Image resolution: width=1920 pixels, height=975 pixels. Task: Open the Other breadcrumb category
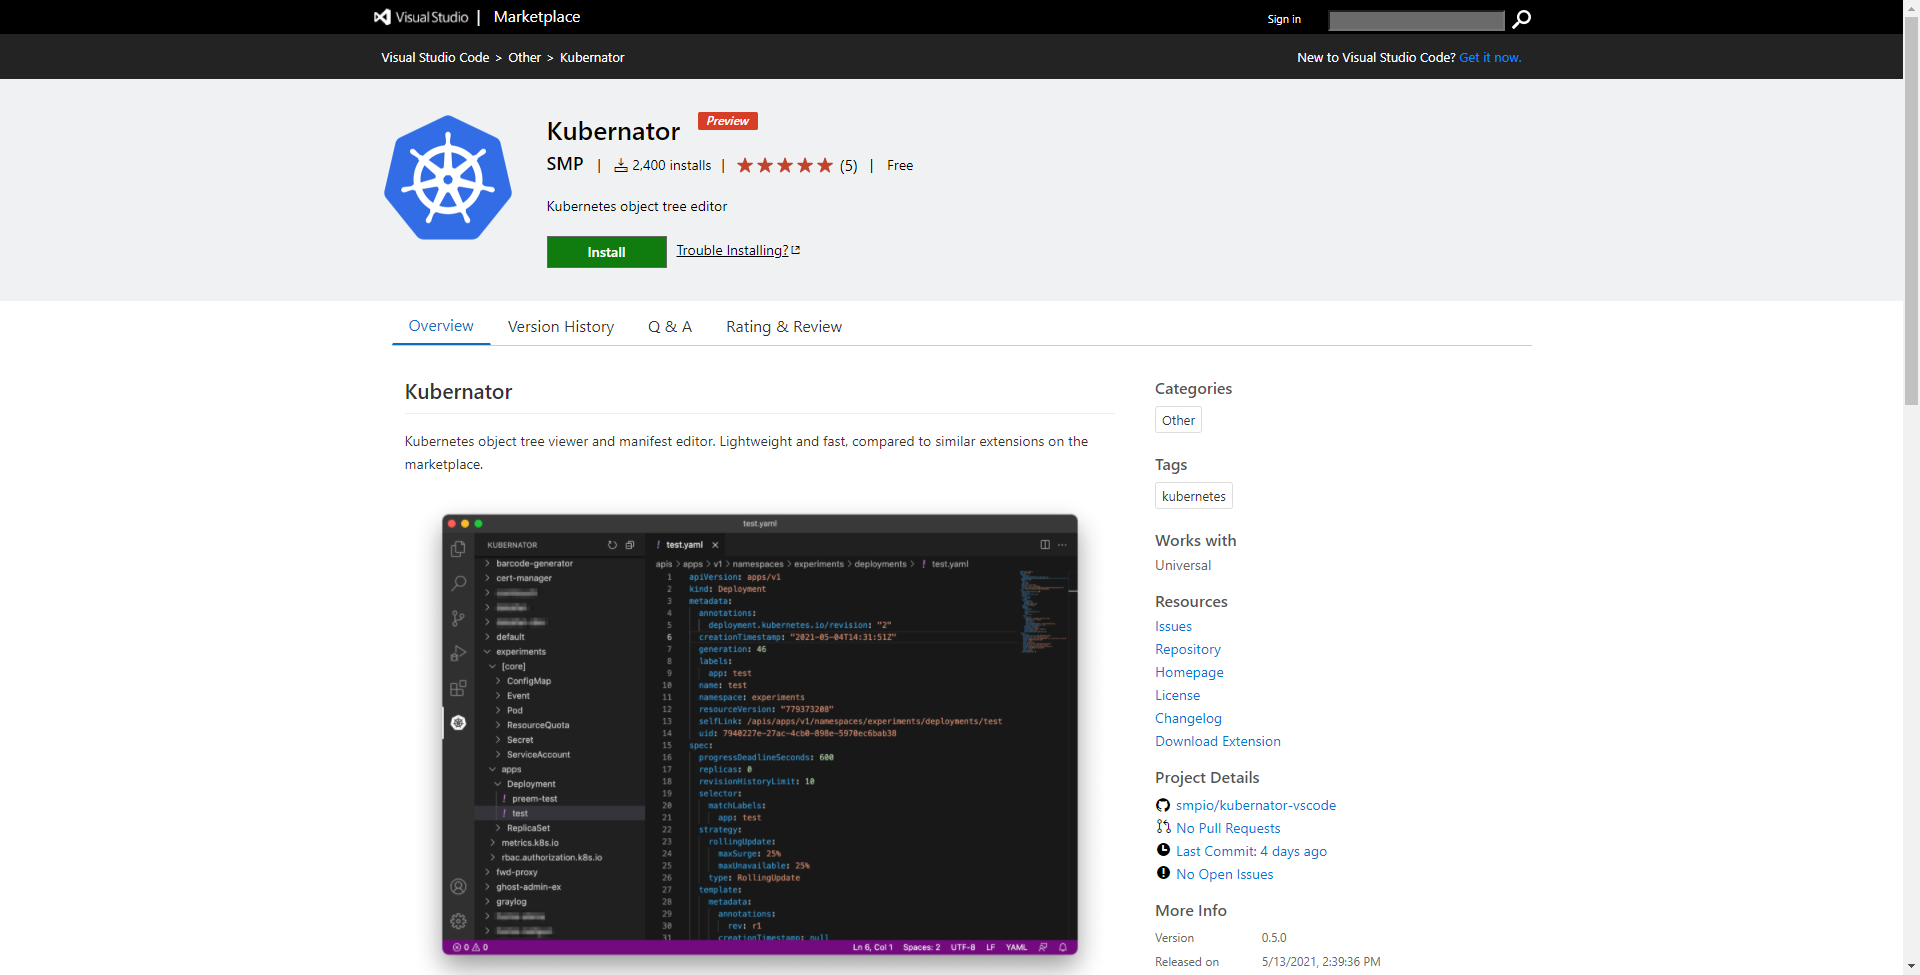coord(524,57)
